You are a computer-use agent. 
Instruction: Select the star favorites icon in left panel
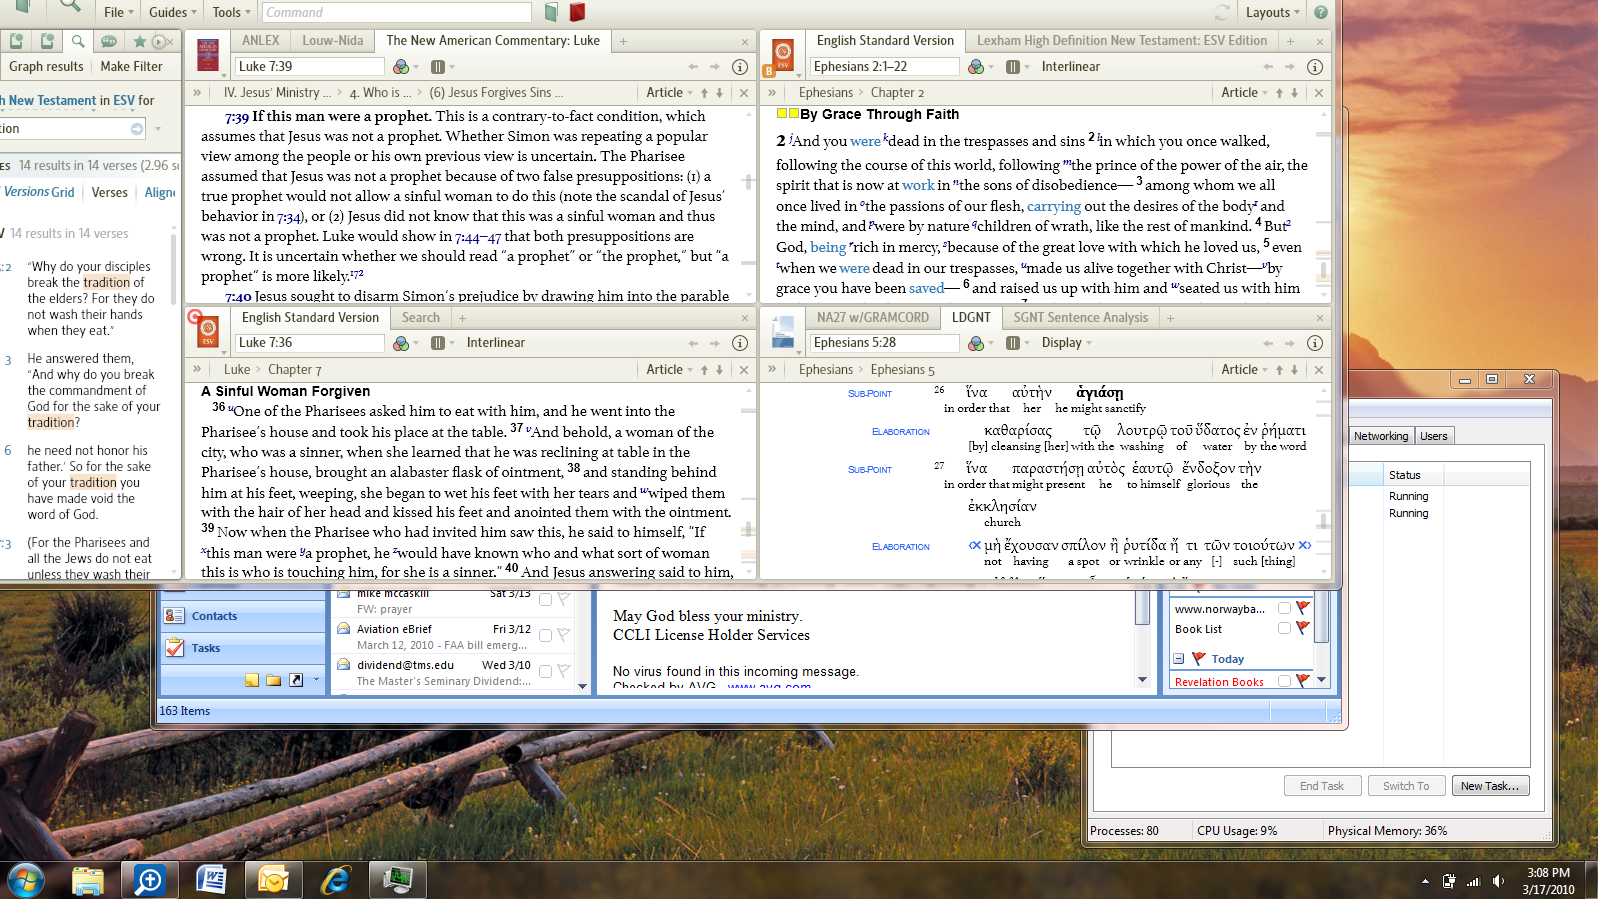coord(140,41)
